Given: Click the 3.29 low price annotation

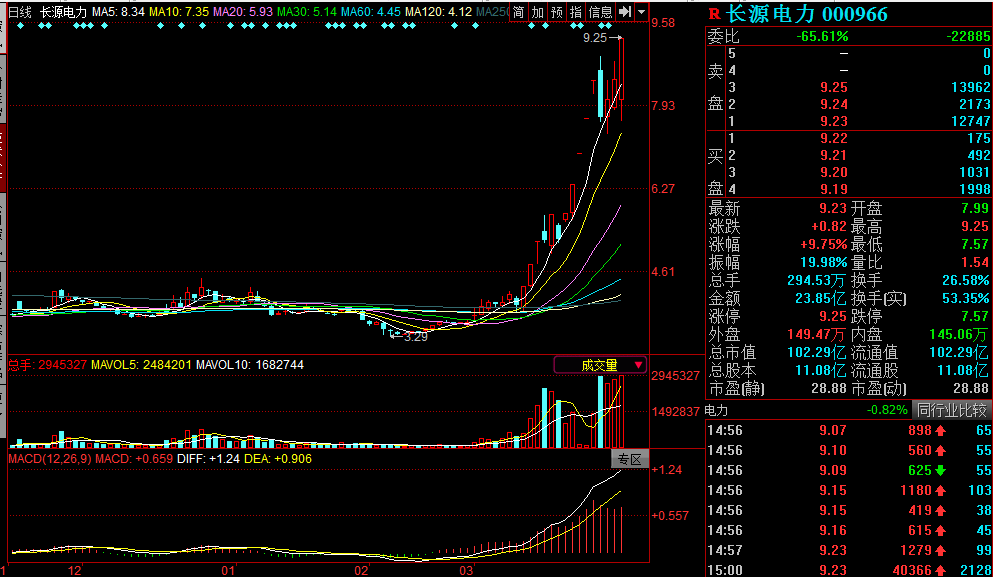Looking at the screenshot, I should click(415, 337).
